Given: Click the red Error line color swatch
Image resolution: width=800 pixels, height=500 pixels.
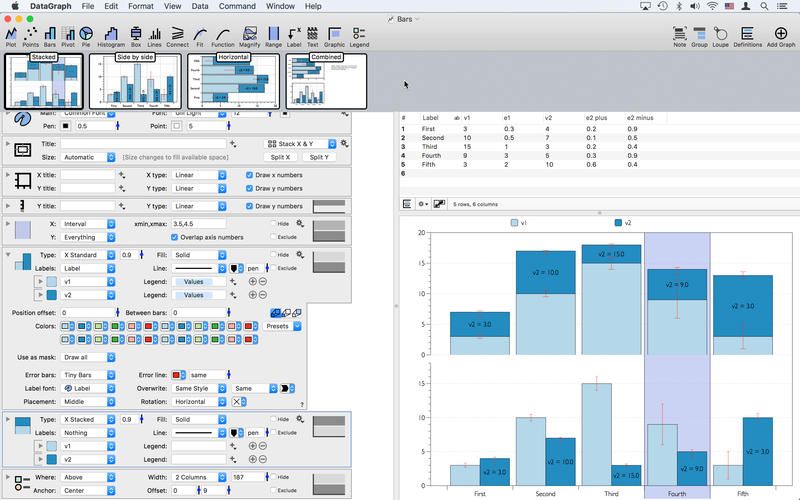Looking at the screenshot, I should pyautogui.click(x=179, y=375).
